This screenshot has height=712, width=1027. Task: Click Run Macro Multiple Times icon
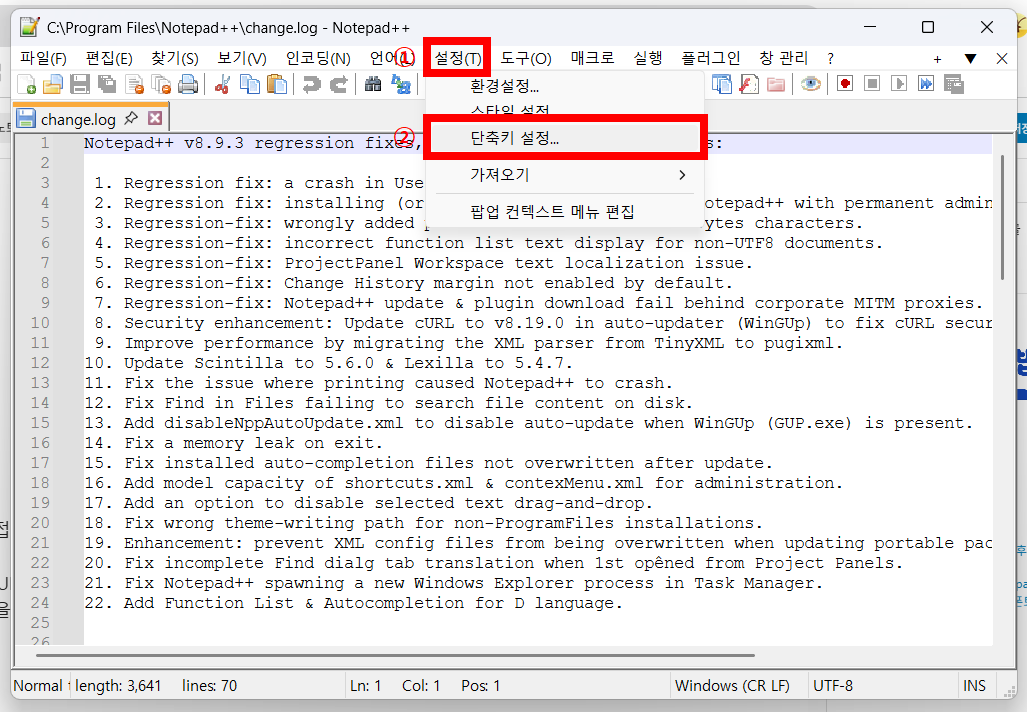(926, 84)
